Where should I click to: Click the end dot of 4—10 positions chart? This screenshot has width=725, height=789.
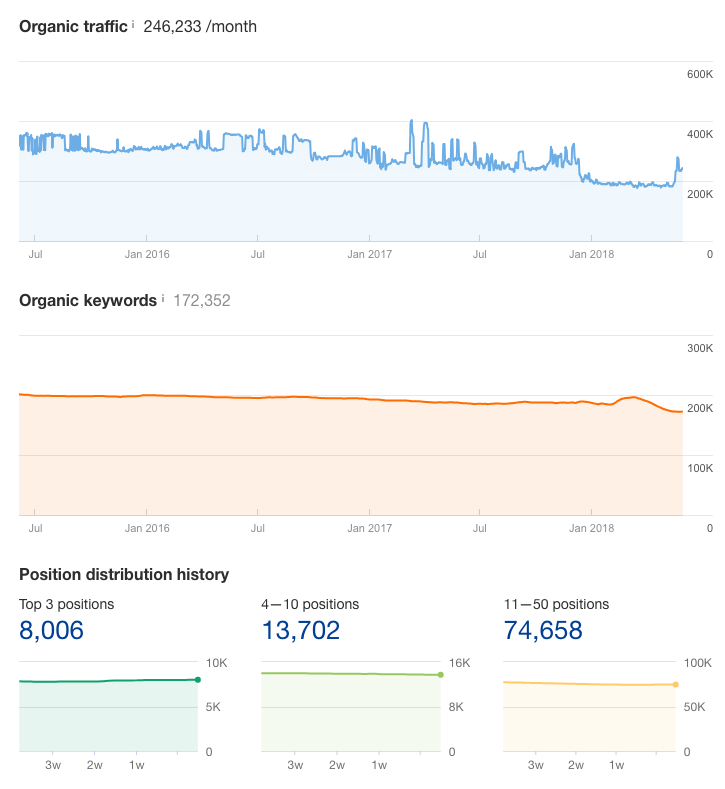[x=441, y=675]
